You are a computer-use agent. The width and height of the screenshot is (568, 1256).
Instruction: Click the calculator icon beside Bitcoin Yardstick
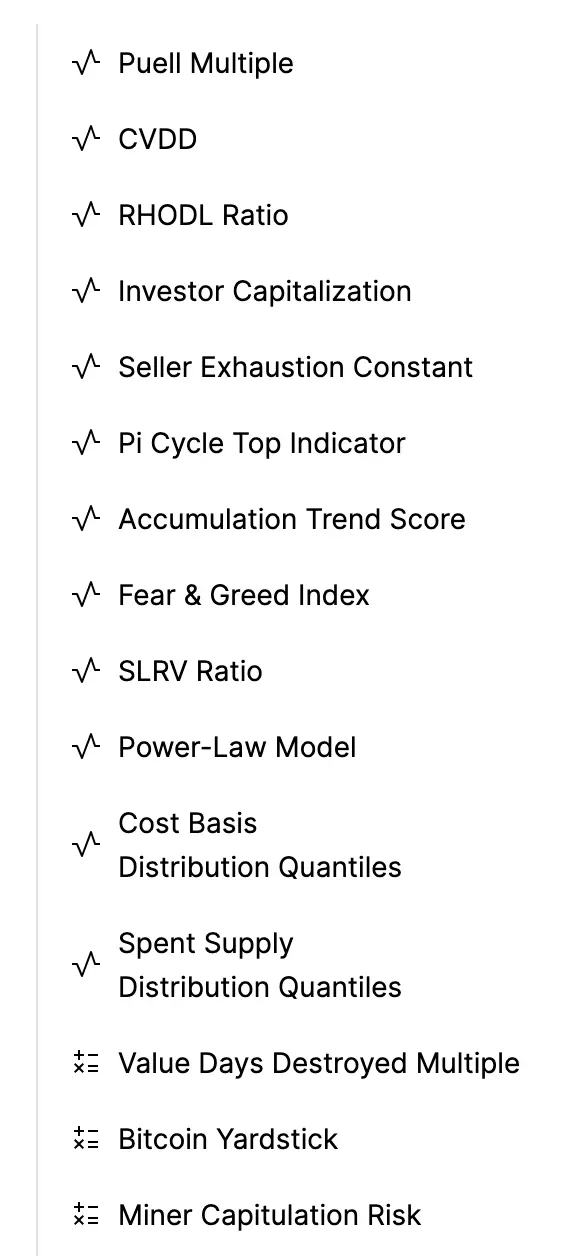point(87,1139)
